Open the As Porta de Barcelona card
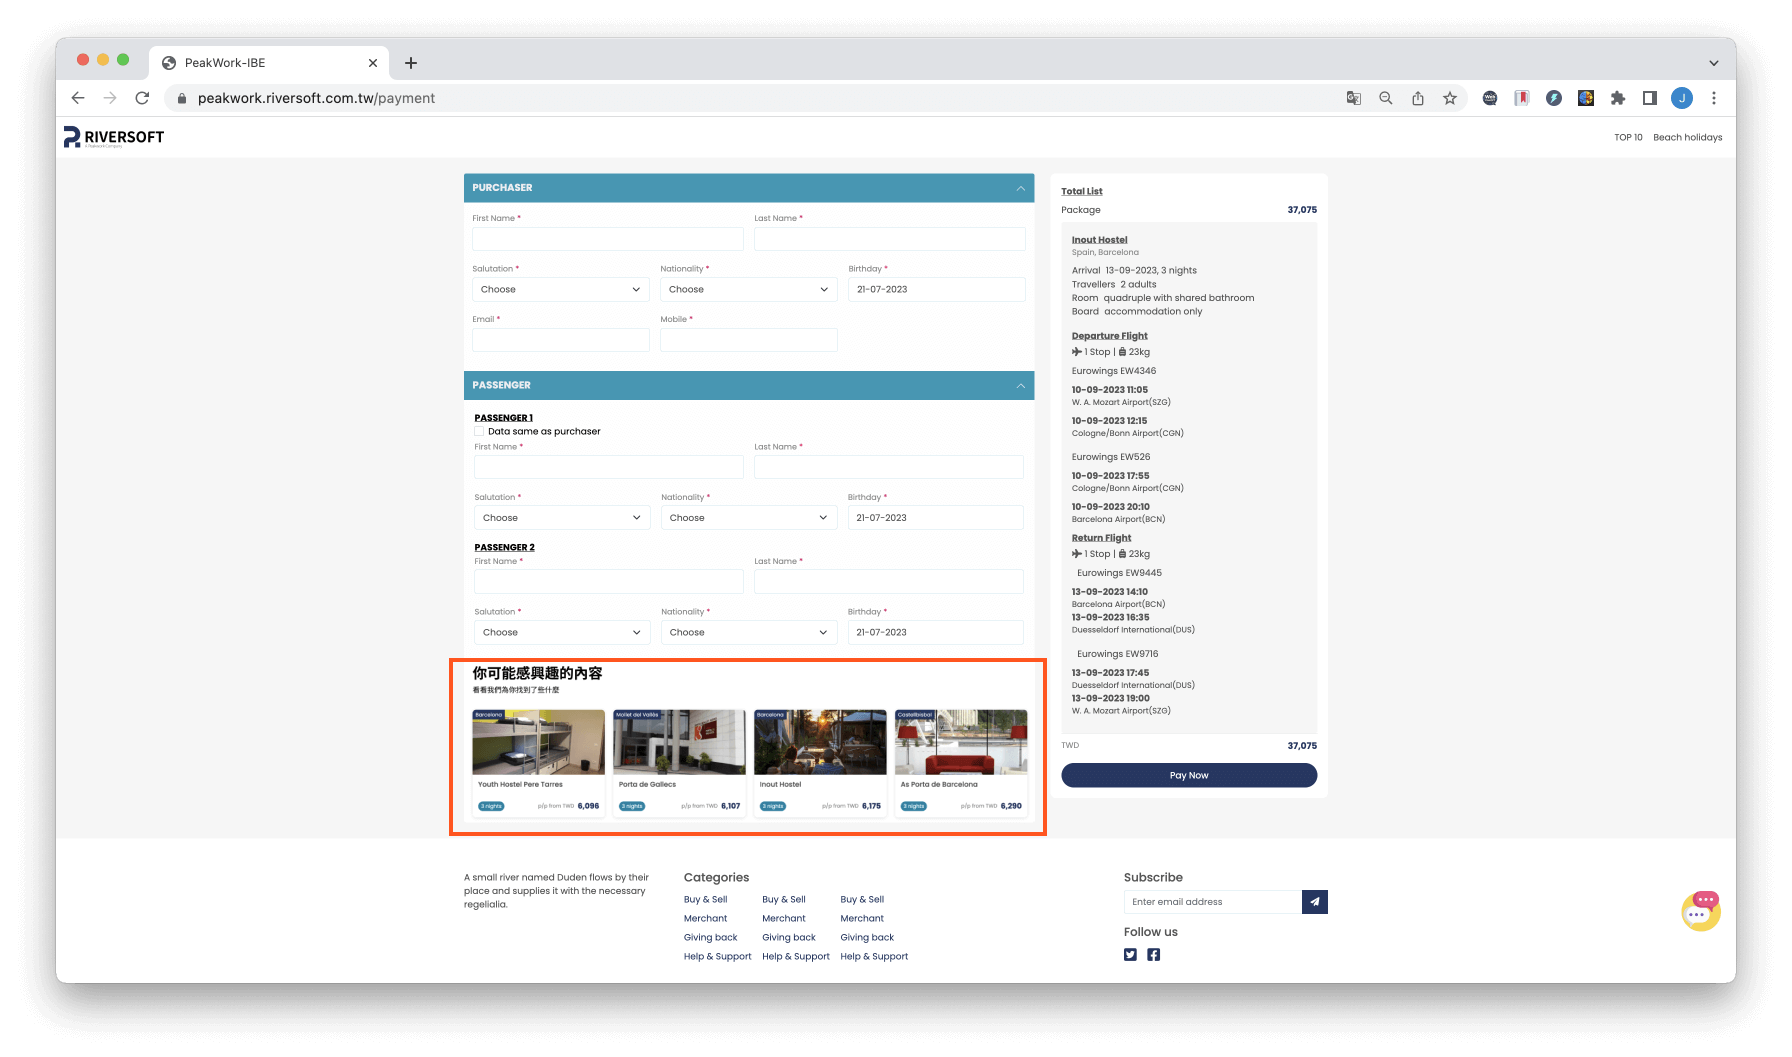Screen dimensions: 1792x1057 (x=961, y=763)
